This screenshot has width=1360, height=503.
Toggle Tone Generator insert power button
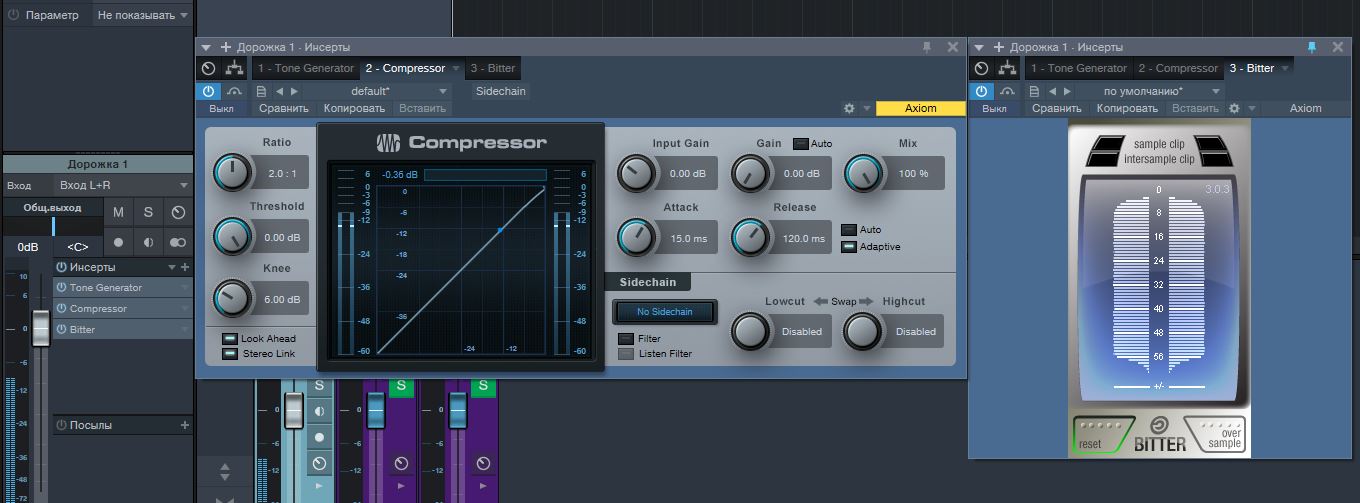click(62, 288)
